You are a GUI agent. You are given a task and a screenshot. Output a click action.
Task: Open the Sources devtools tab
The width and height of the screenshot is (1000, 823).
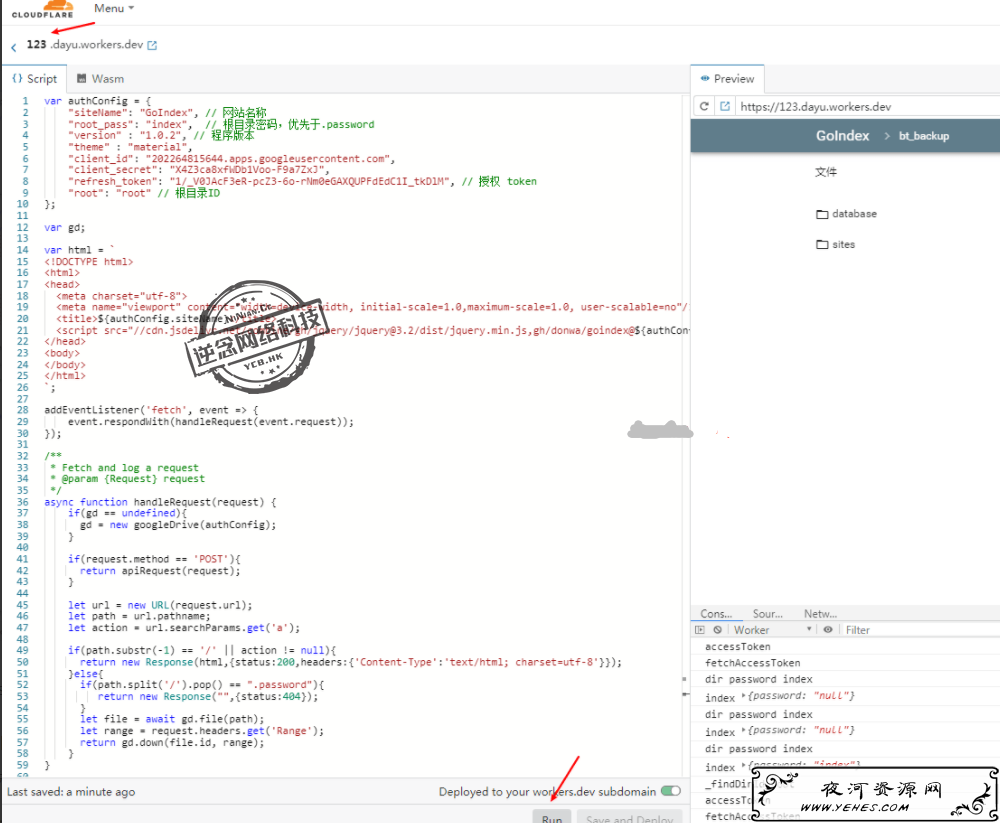coord(768,614)
